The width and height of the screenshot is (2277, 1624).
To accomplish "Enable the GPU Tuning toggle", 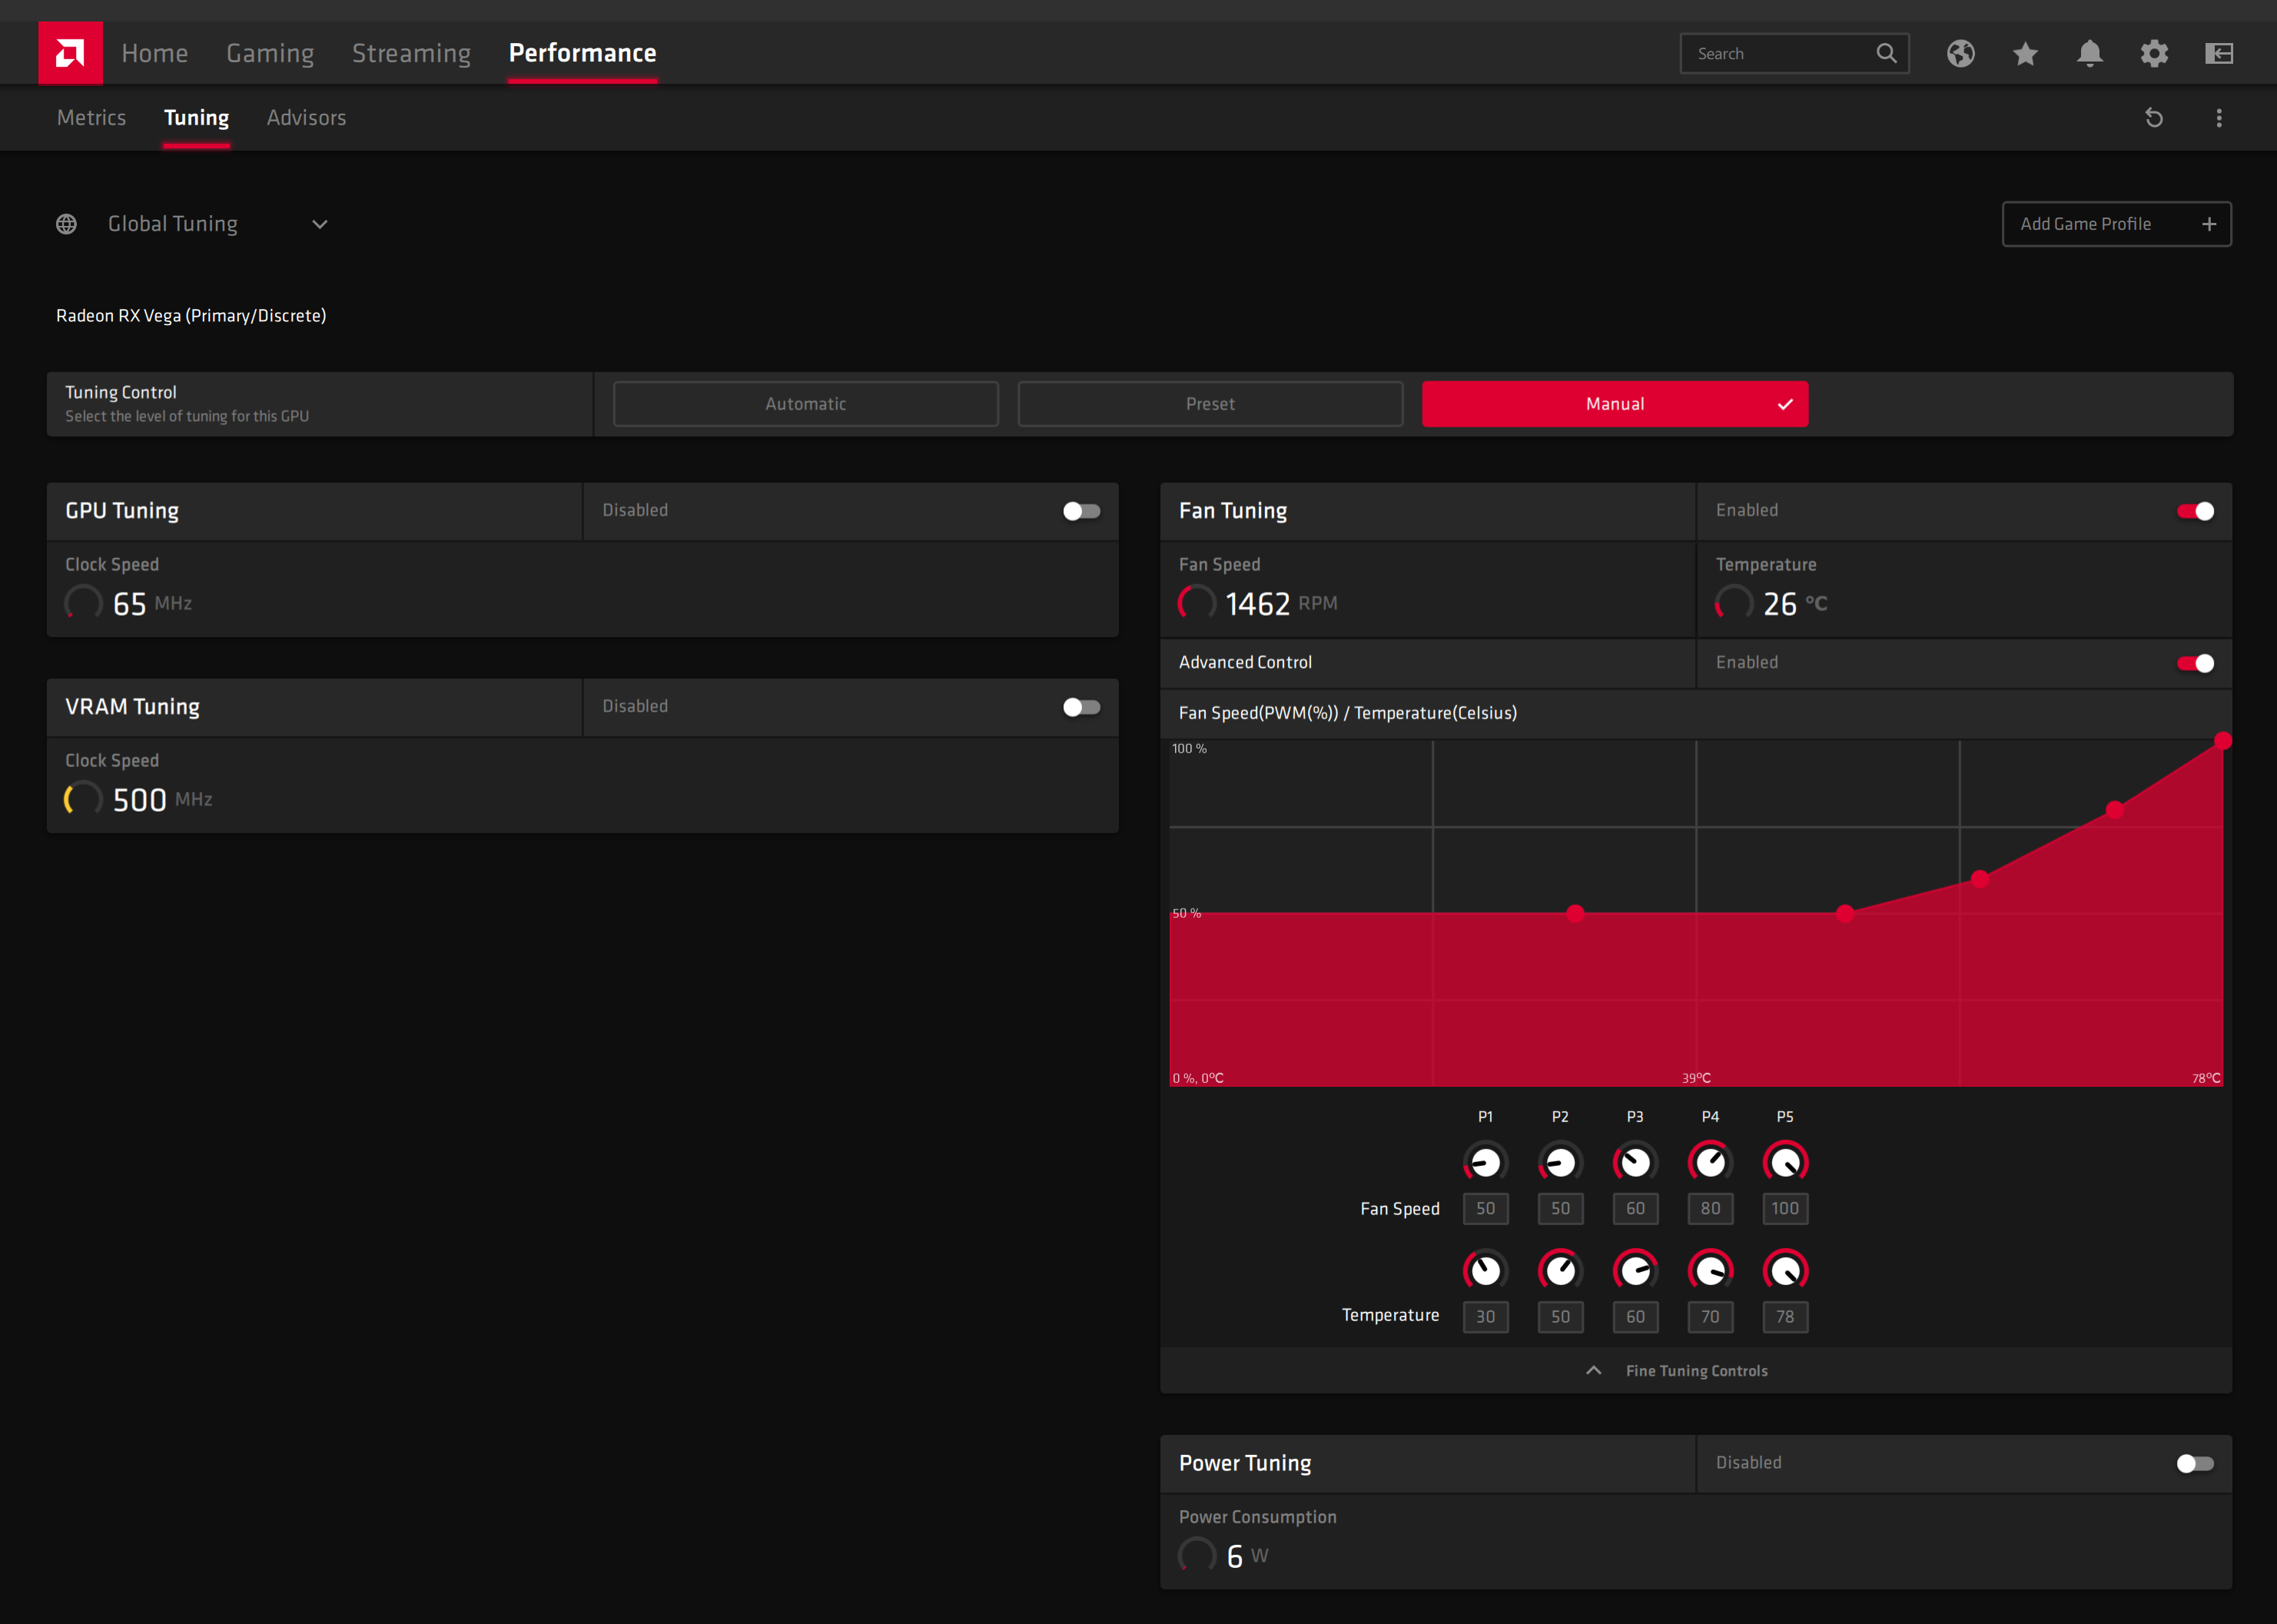I will [x=1081, y=511].
